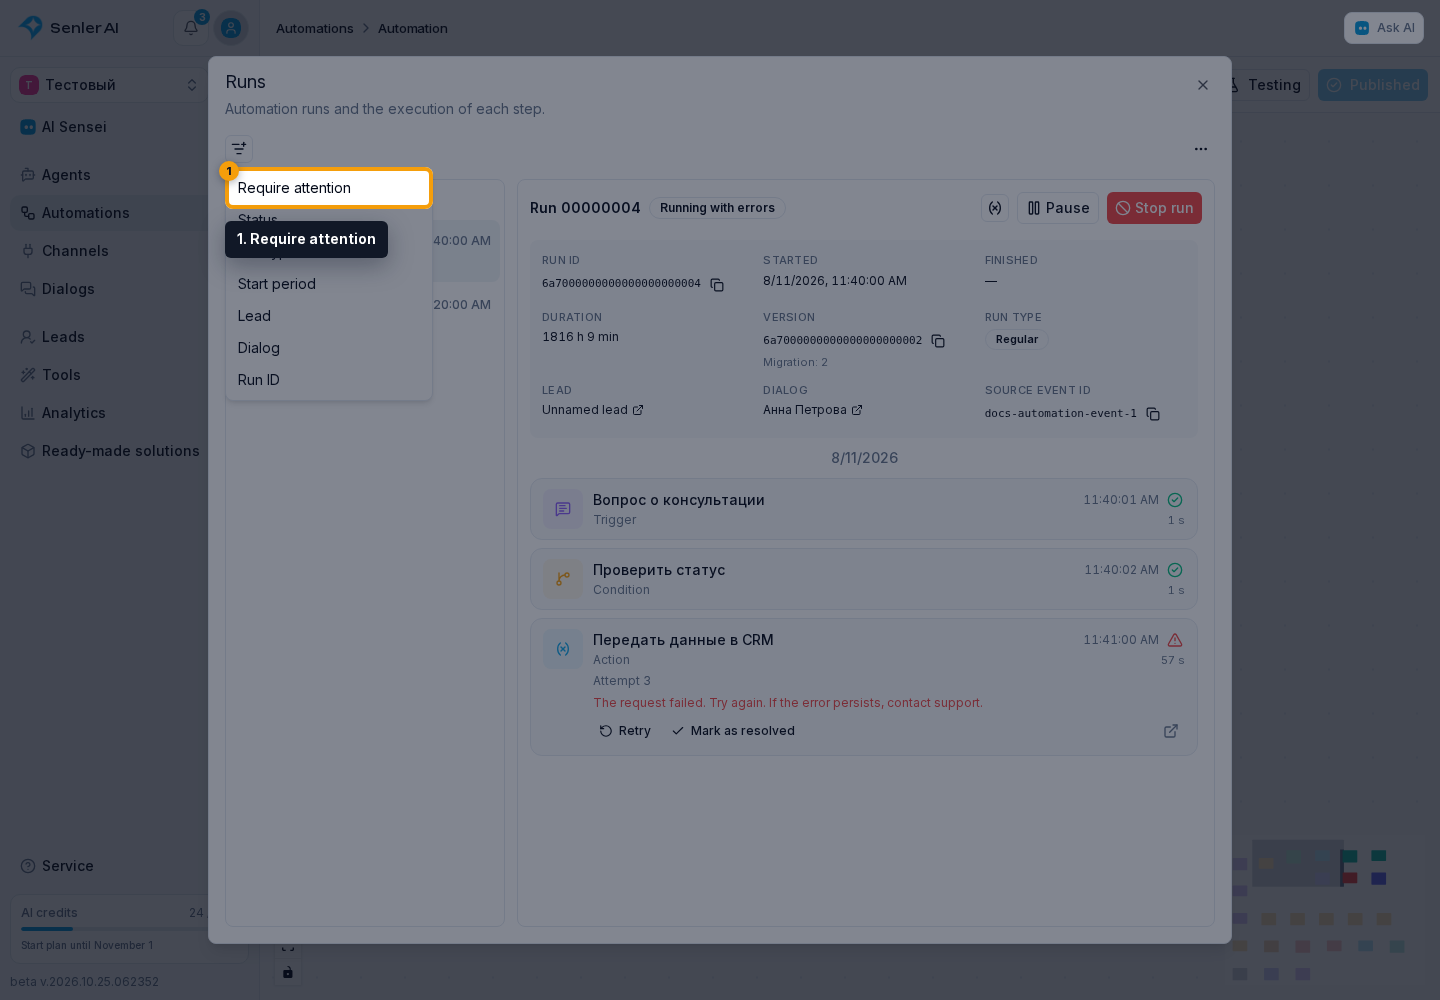
Task: Choose the Dialog filter option
Action: (x=329, y=348)
